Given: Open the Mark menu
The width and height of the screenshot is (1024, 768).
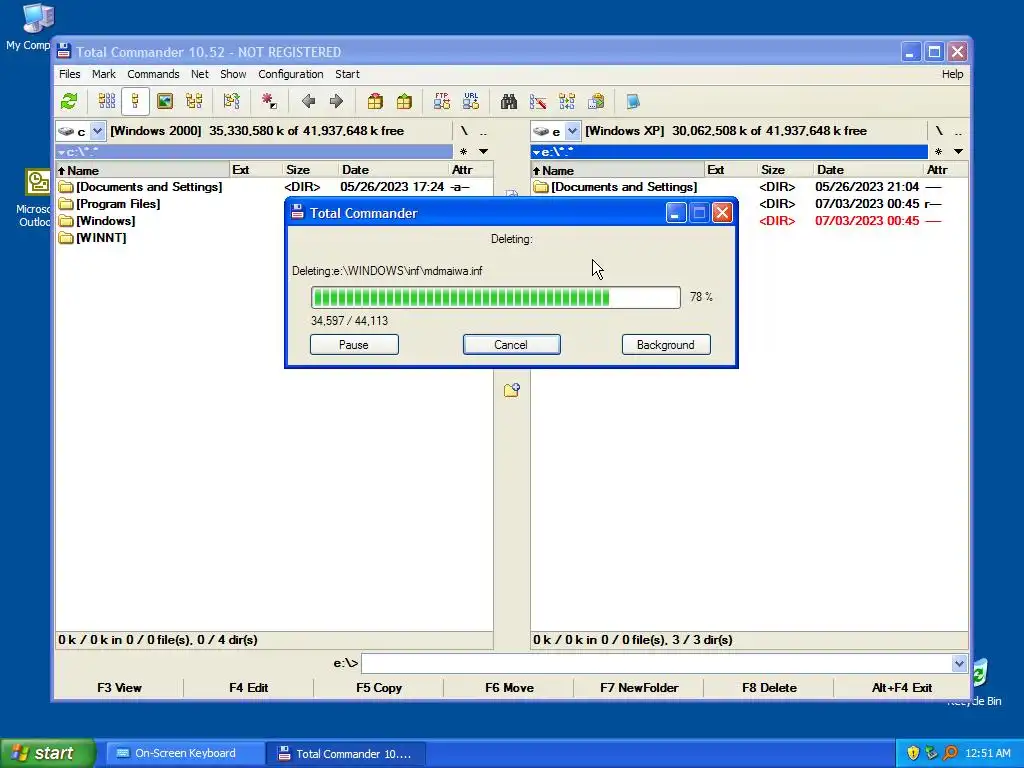Looking at the screenshot, I should tap(103, 74).
